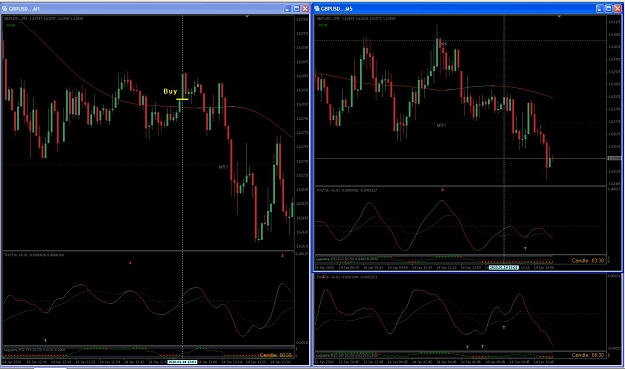This screenshot has height=369, width=625.
Task: Click the leftmost red down arrow in M1 indicator pane
Action: [x=130, y=263]
